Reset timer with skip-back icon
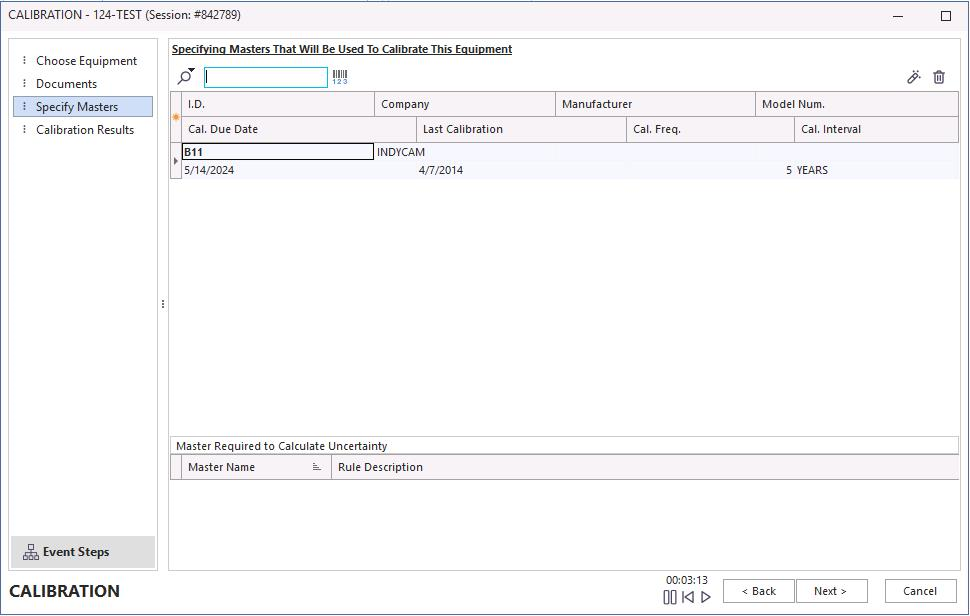 688,597
